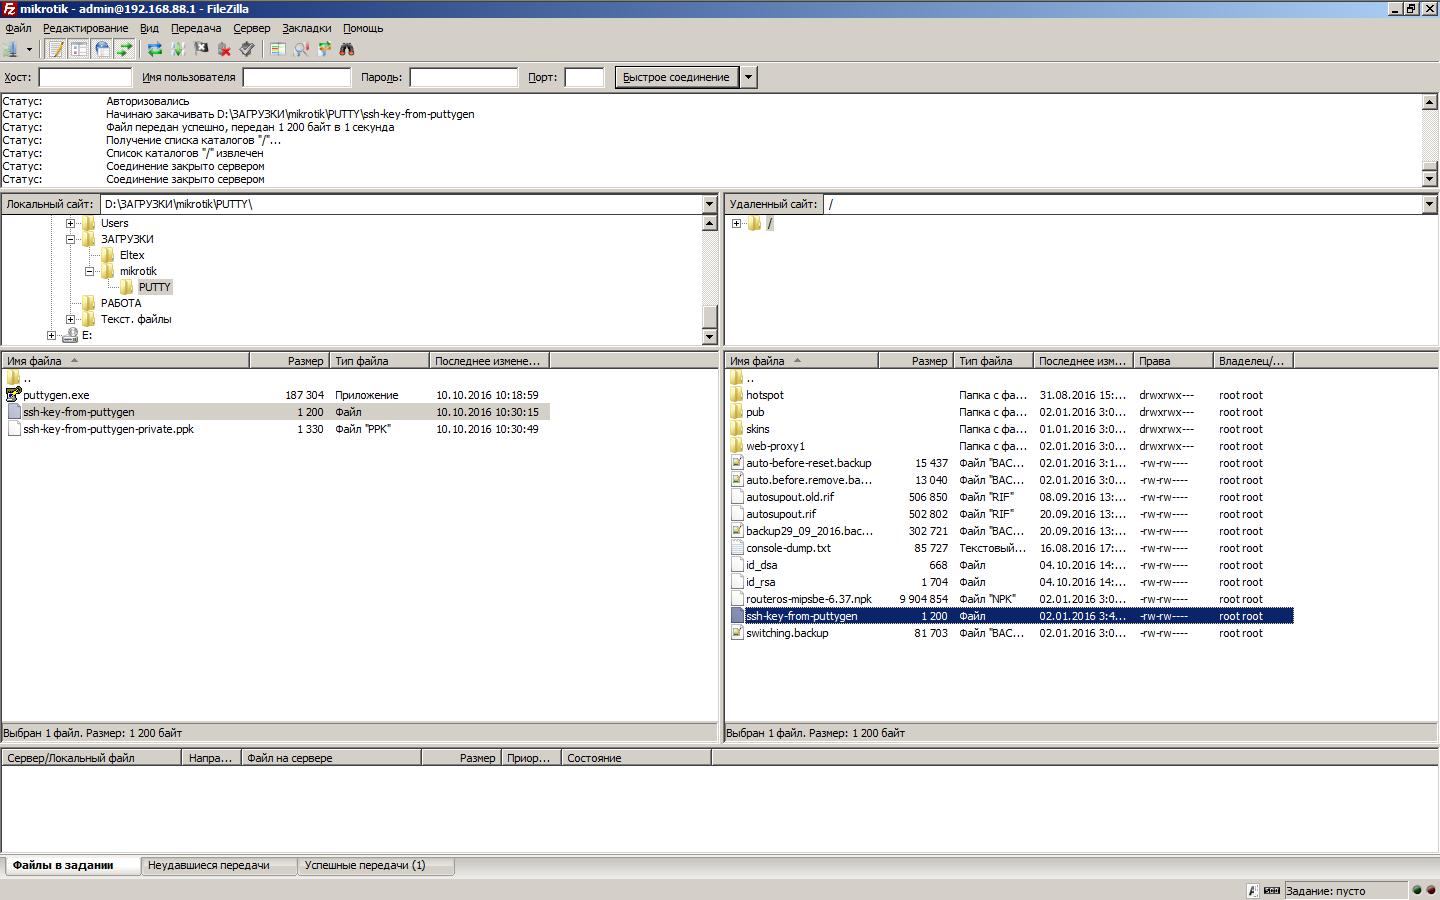
Task: Open Site Manager dropdown arrow
Action: tap(29, 49)
